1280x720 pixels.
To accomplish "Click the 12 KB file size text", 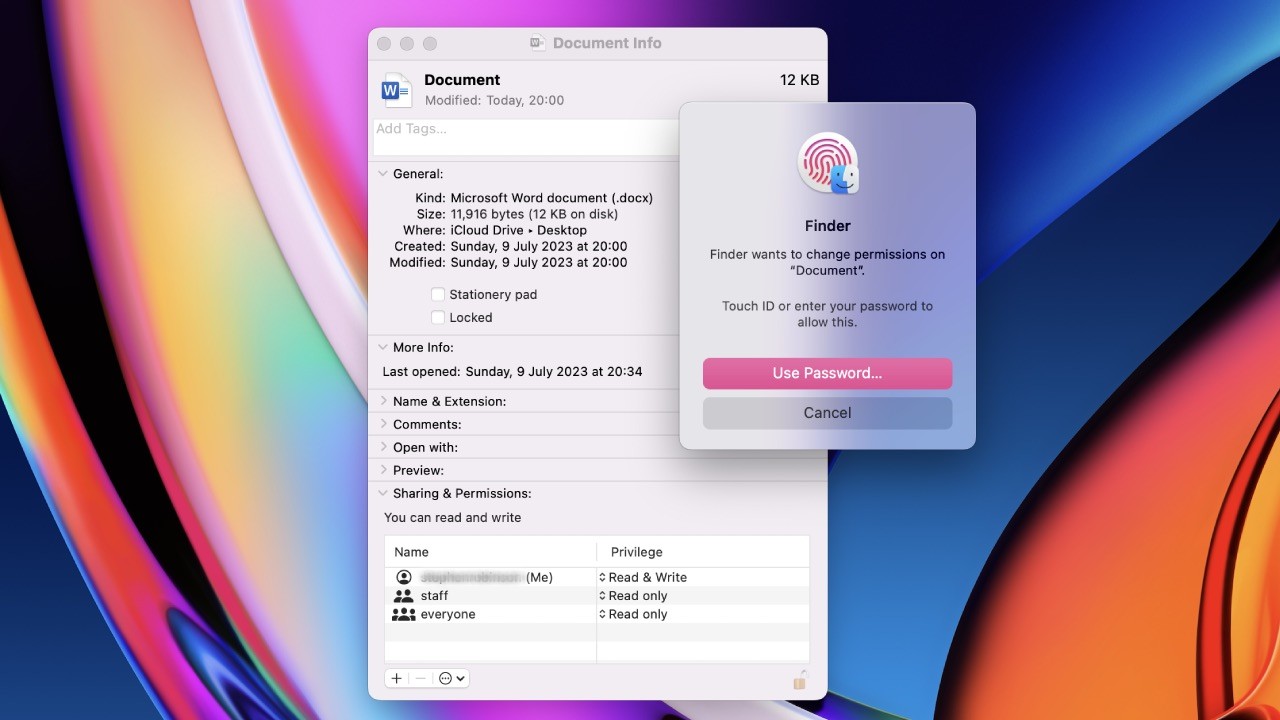I will (800, 80).
